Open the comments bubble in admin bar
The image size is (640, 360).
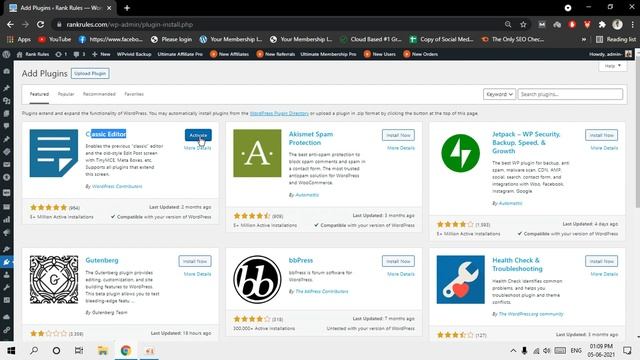point(79,54)
